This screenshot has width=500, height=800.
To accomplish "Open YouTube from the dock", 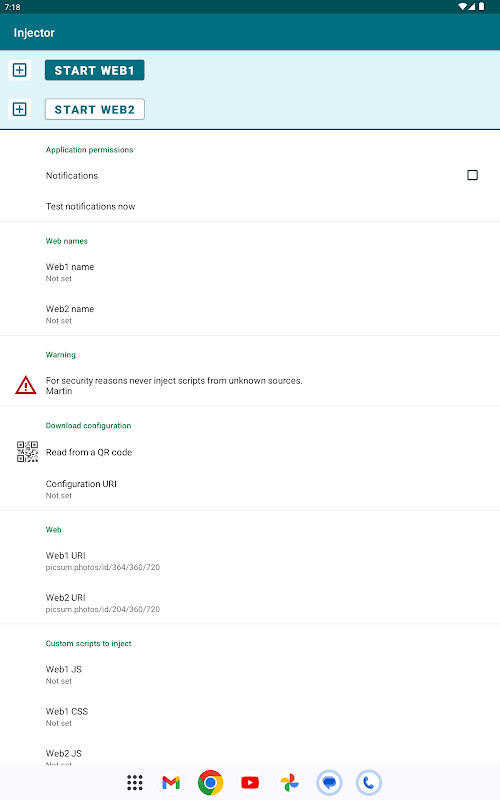I will click(x=250, y=782).
